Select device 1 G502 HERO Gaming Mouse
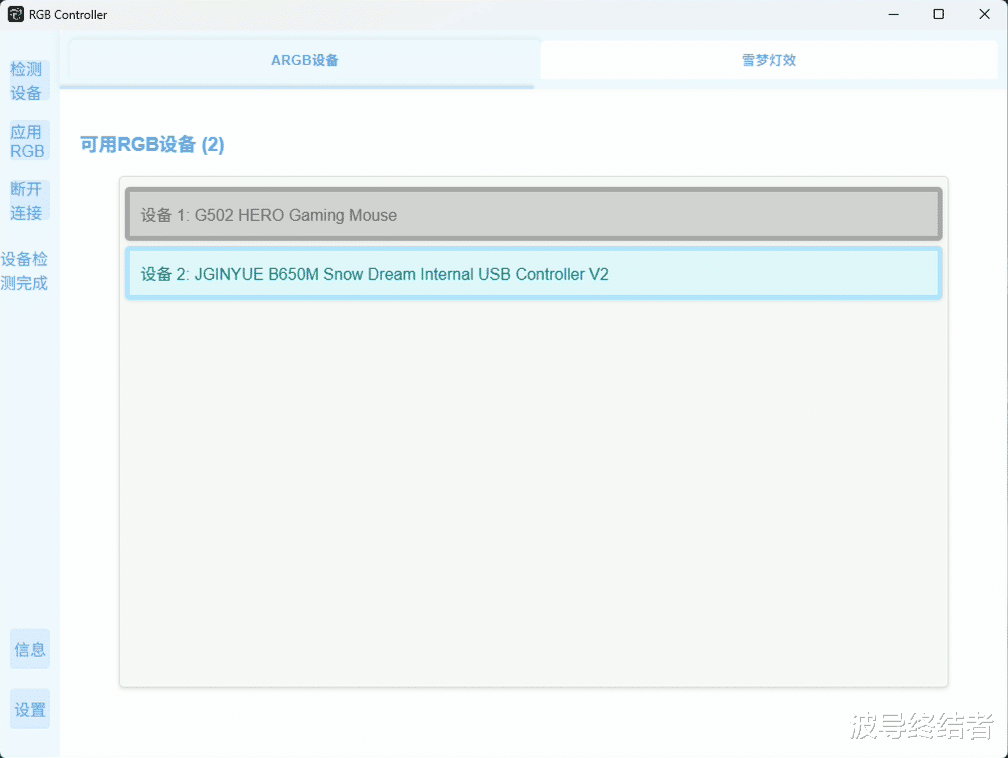The width and height of the screenshot is (1008, 758). (x=534, y=215)
